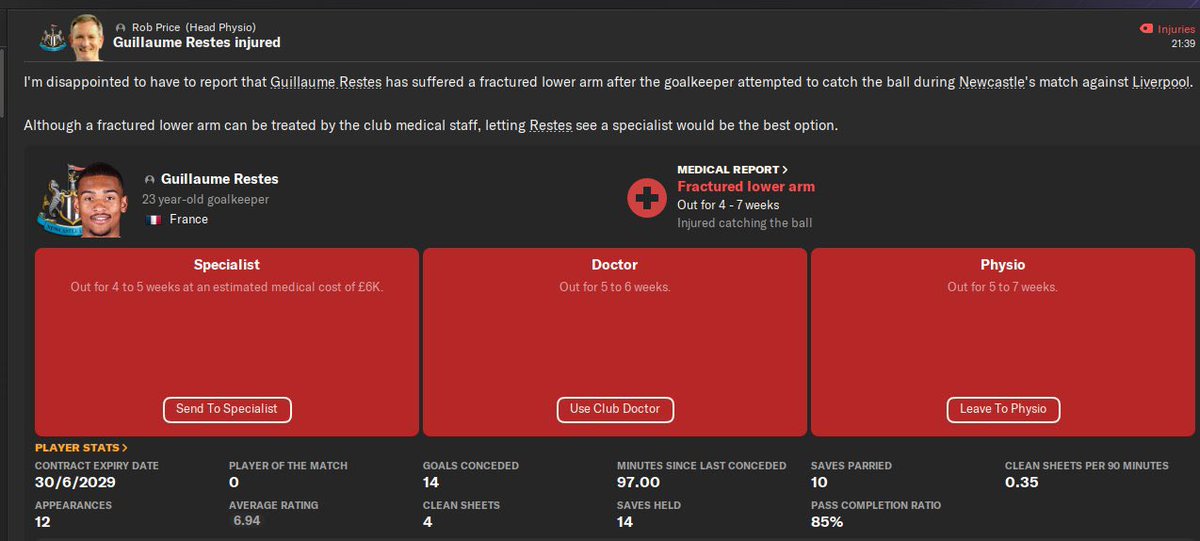Viewport: 1200px width, 541px height.
Task: Select the Doctor treatment card title
Action: 615,265
